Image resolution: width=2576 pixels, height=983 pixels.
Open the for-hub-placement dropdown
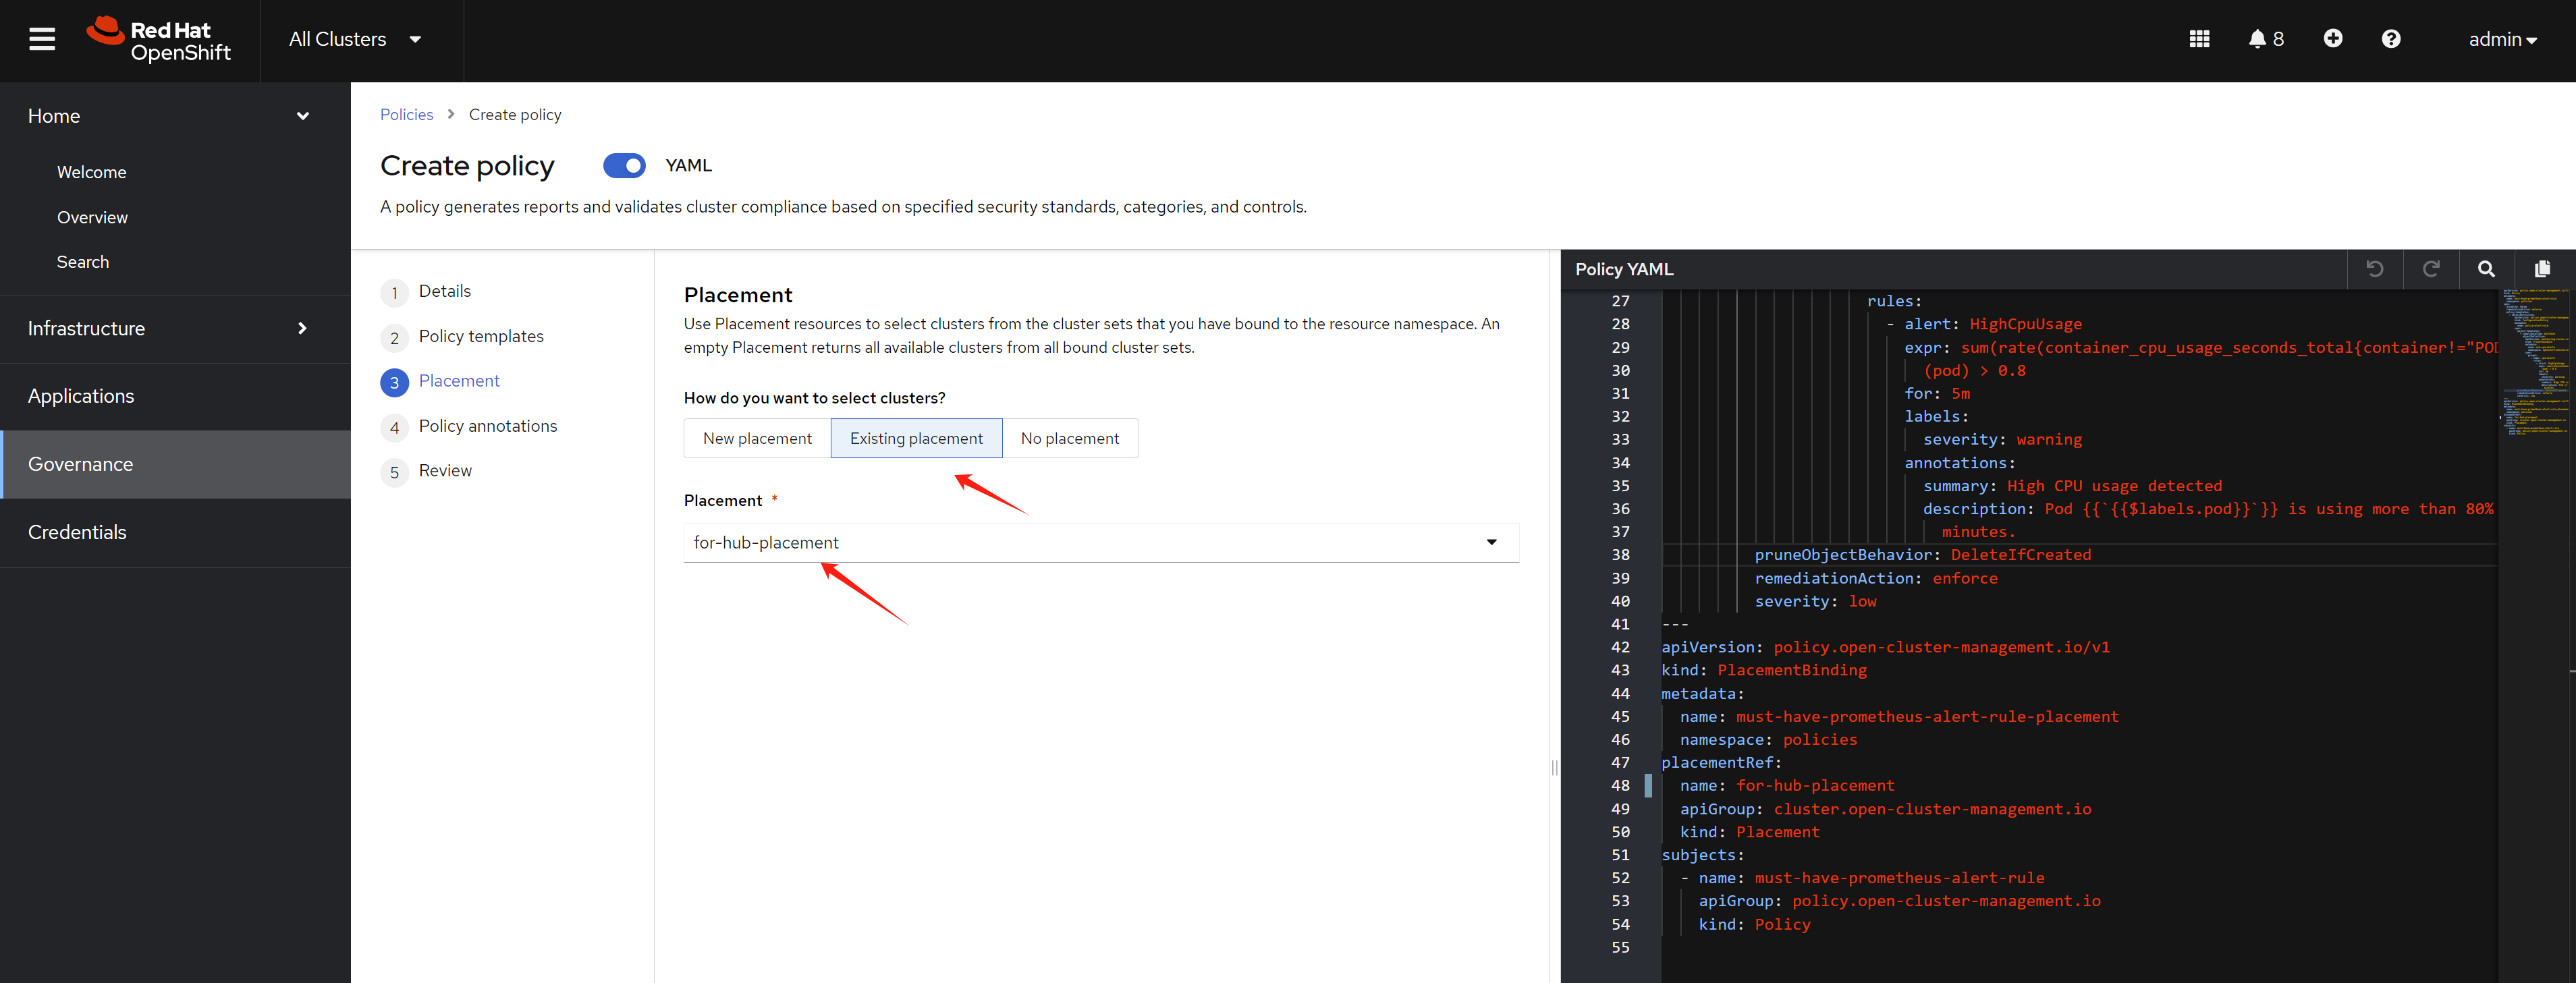1100,543
